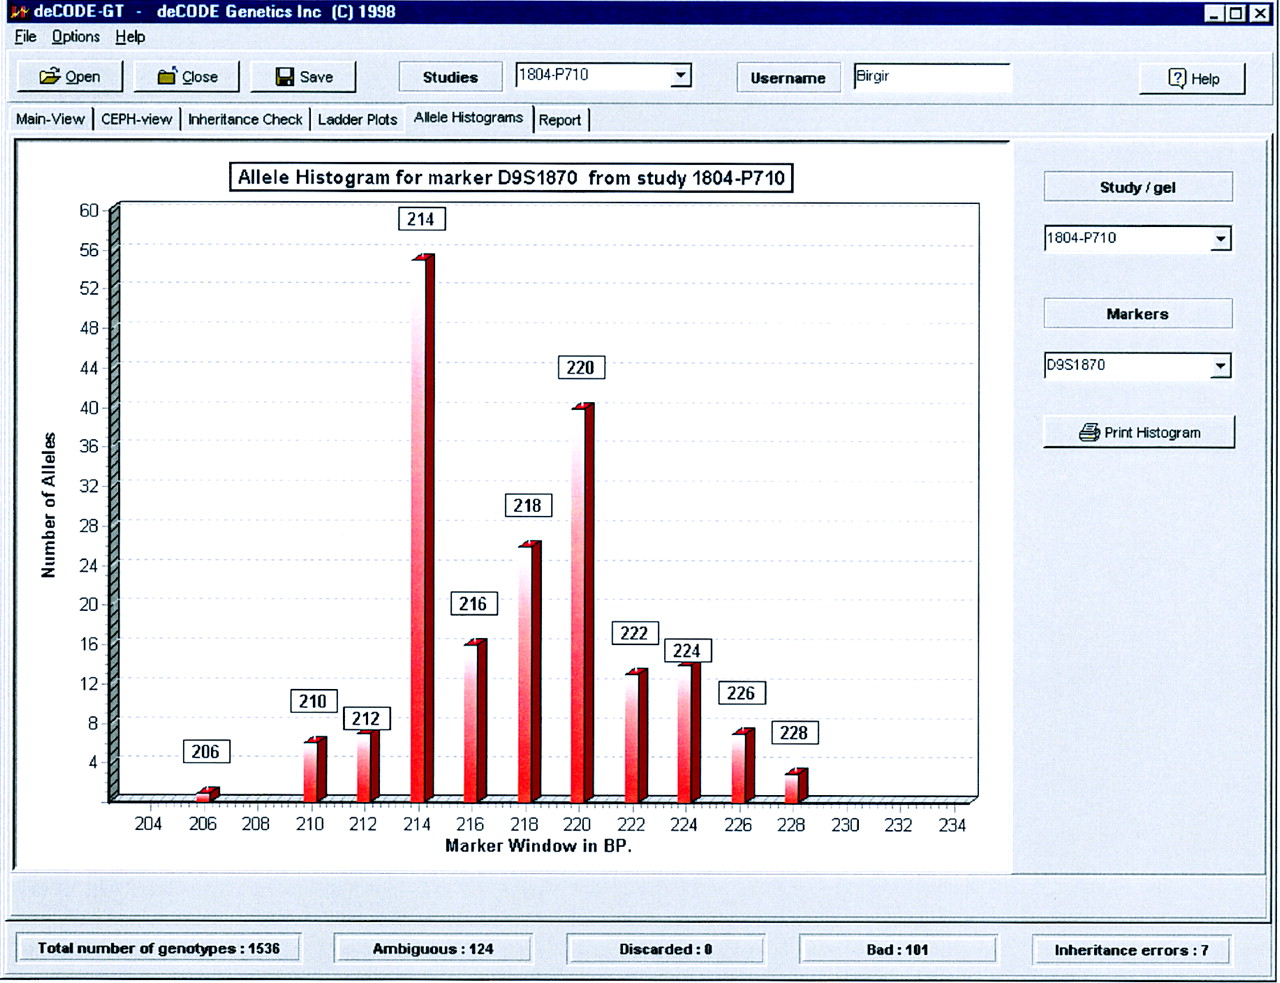Click the Help question mark icon
Viewport: 1280px width, 983px height.
point(1177,78)
